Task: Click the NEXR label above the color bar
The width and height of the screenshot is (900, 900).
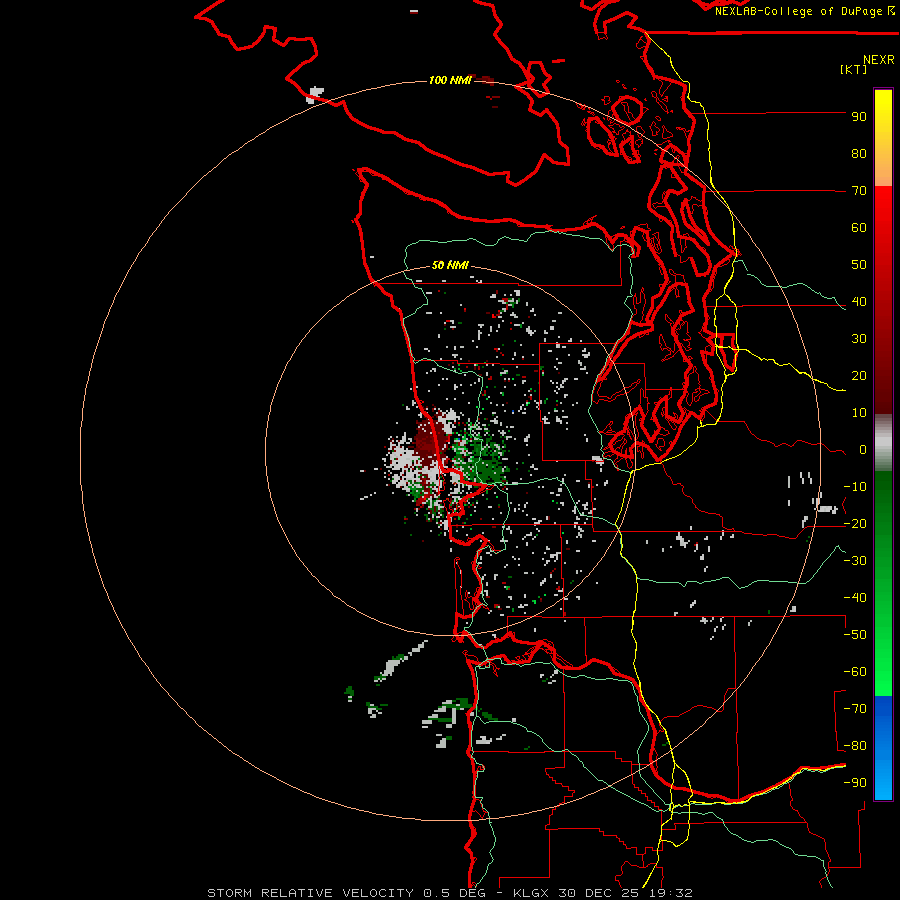Action: pyautogui.click(x=879, y=59)
